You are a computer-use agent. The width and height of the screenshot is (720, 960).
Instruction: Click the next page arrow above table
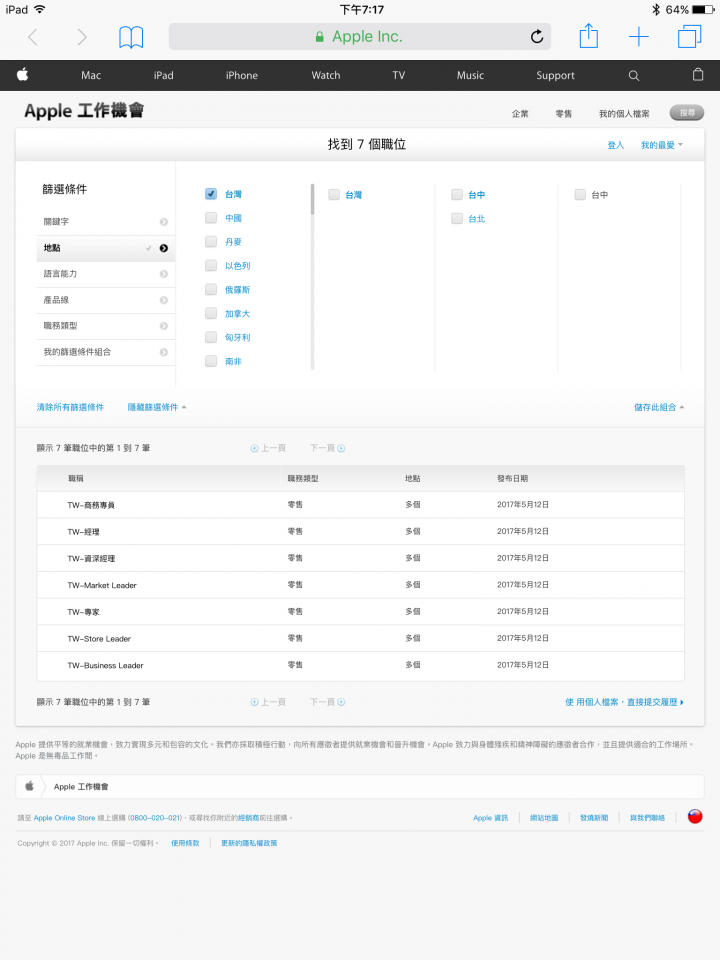(x=342, y=448)
